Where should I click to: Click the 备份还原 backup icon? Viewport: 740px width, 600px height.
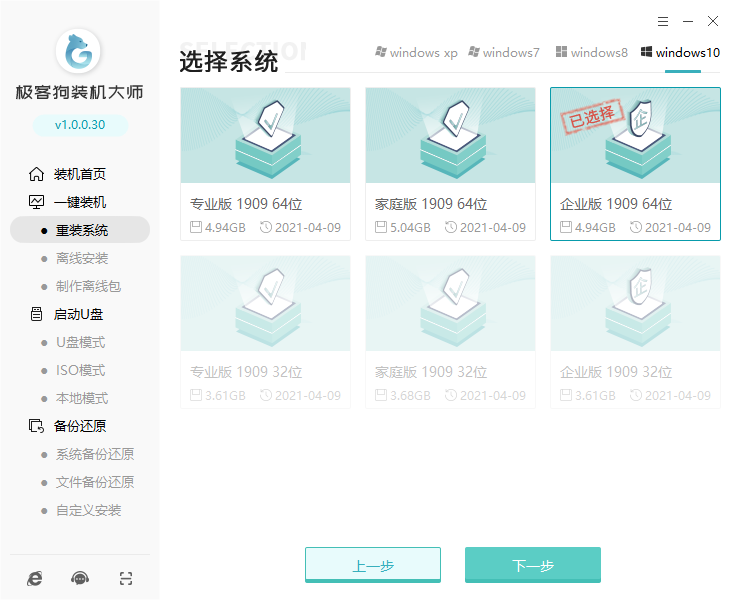37,426
